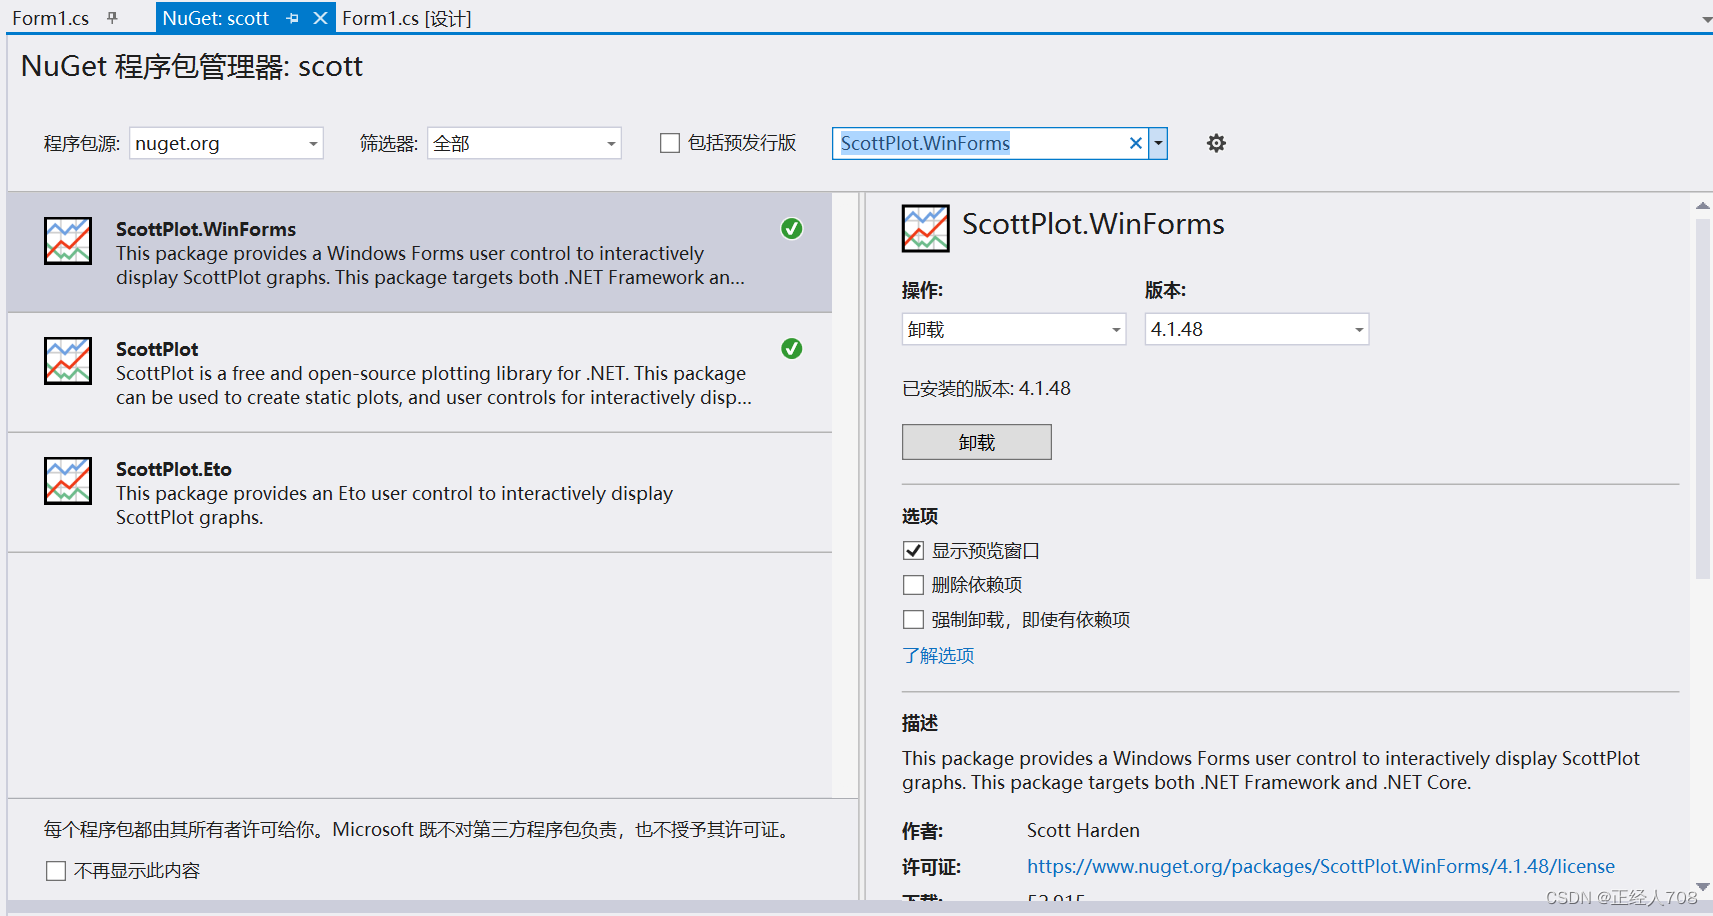Select ScottPlot package title in list
Viewport: 1713px width, 916px height.
tap(157, 349)
